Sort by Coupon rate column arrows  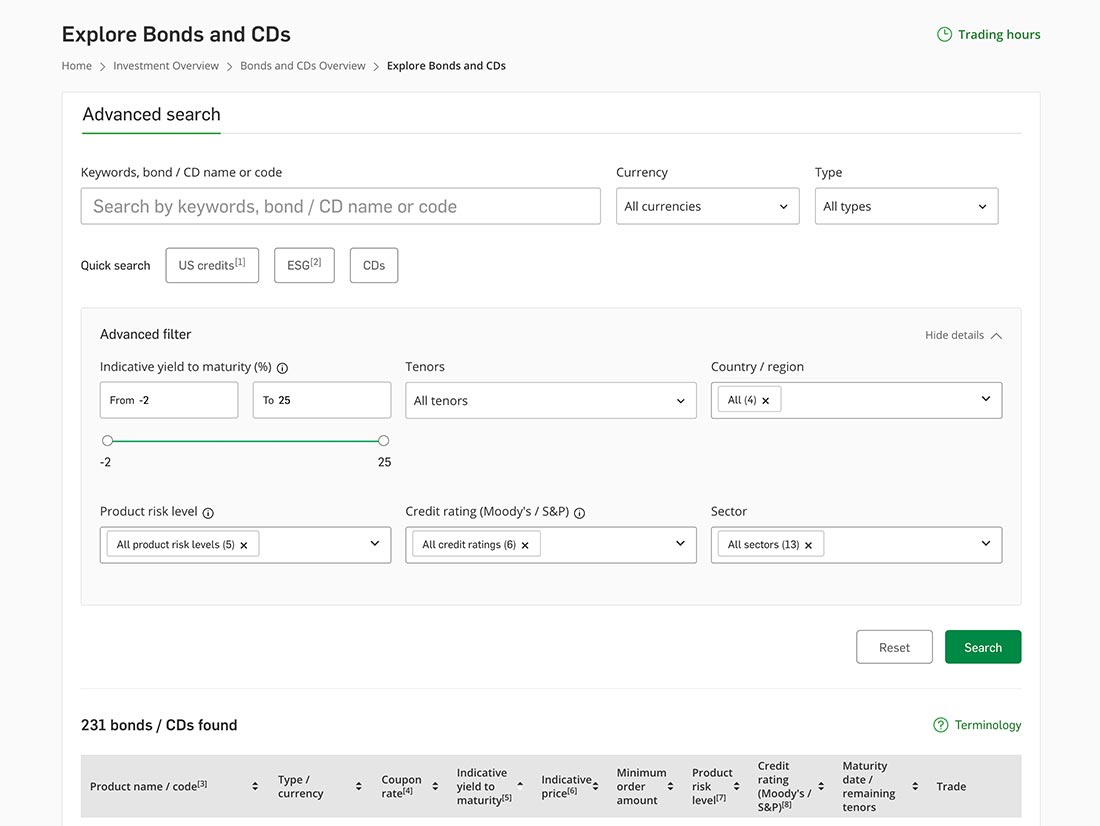[435, 787]
